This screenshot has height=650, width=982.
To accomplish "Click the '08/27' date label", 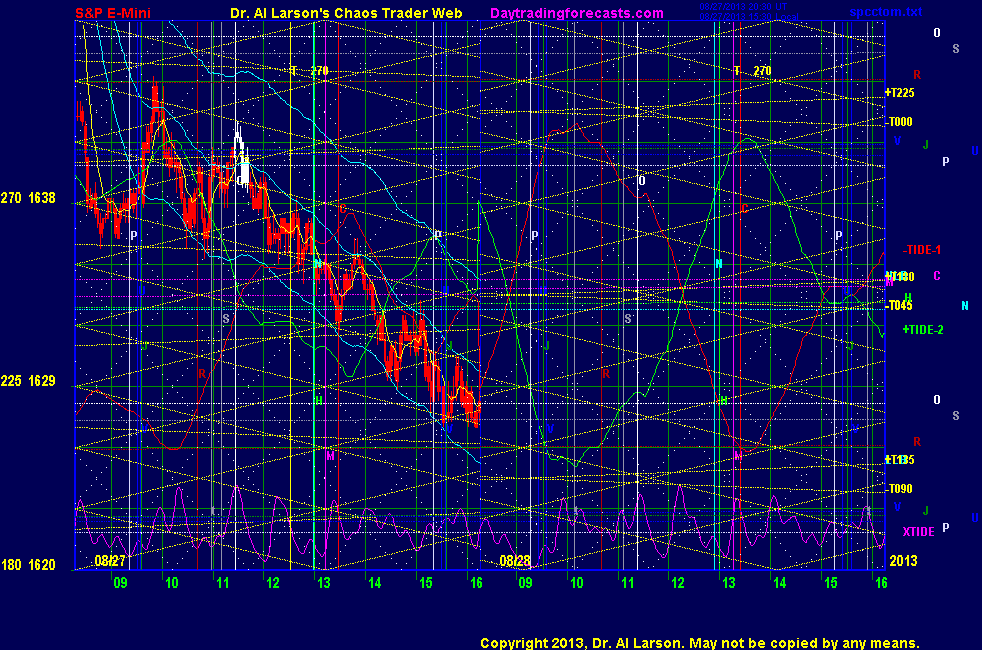I will tap(110, 560).
